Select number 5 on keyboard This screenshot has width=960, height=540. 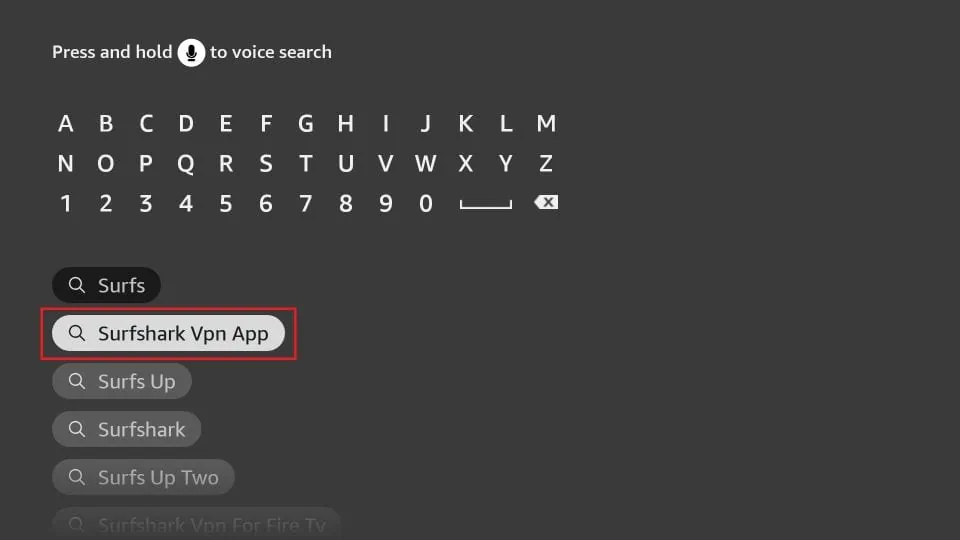226,203
